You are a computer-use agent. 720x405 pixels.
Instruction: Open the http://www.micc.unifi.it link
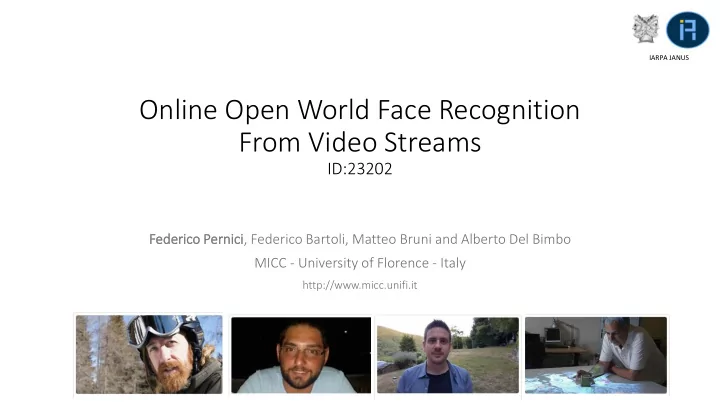click(x=360, y=285)
